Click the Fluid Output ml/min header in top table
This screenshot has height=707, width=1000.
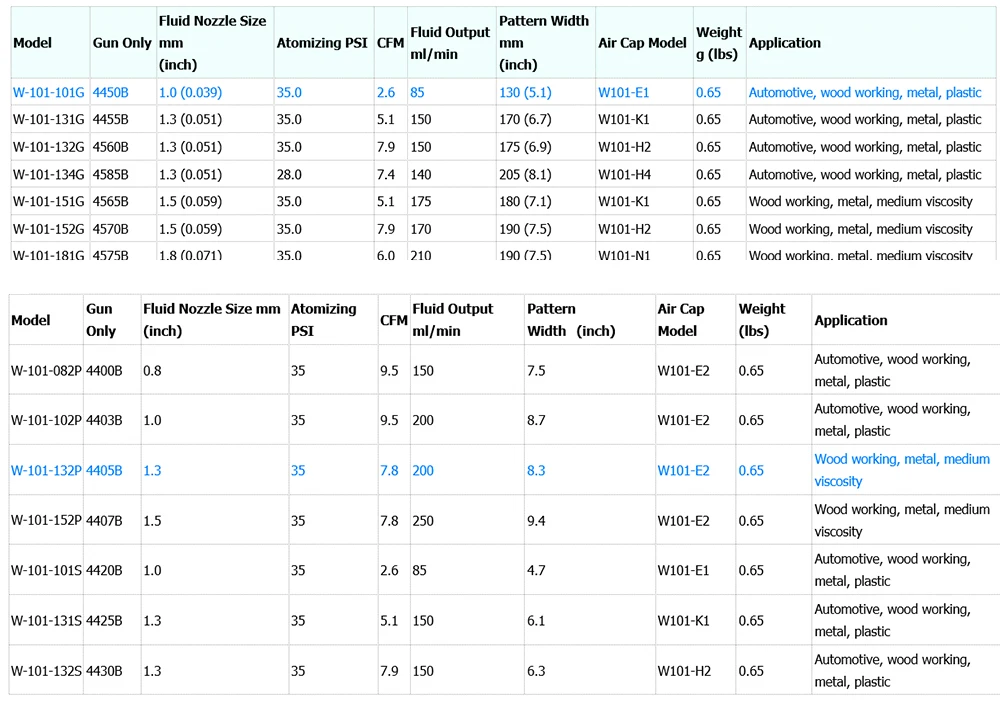[x=450, y=43]
